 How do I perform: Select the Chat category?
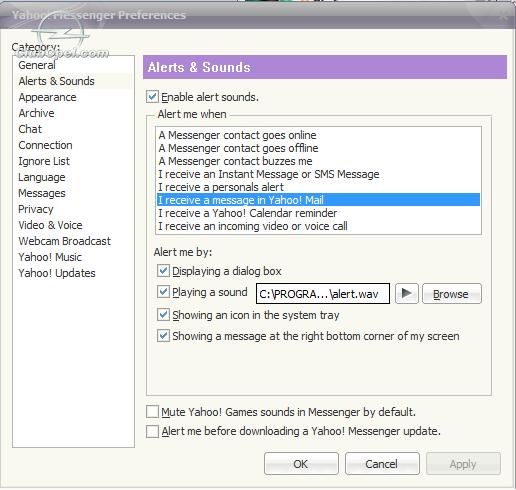[x=30, y=129]
